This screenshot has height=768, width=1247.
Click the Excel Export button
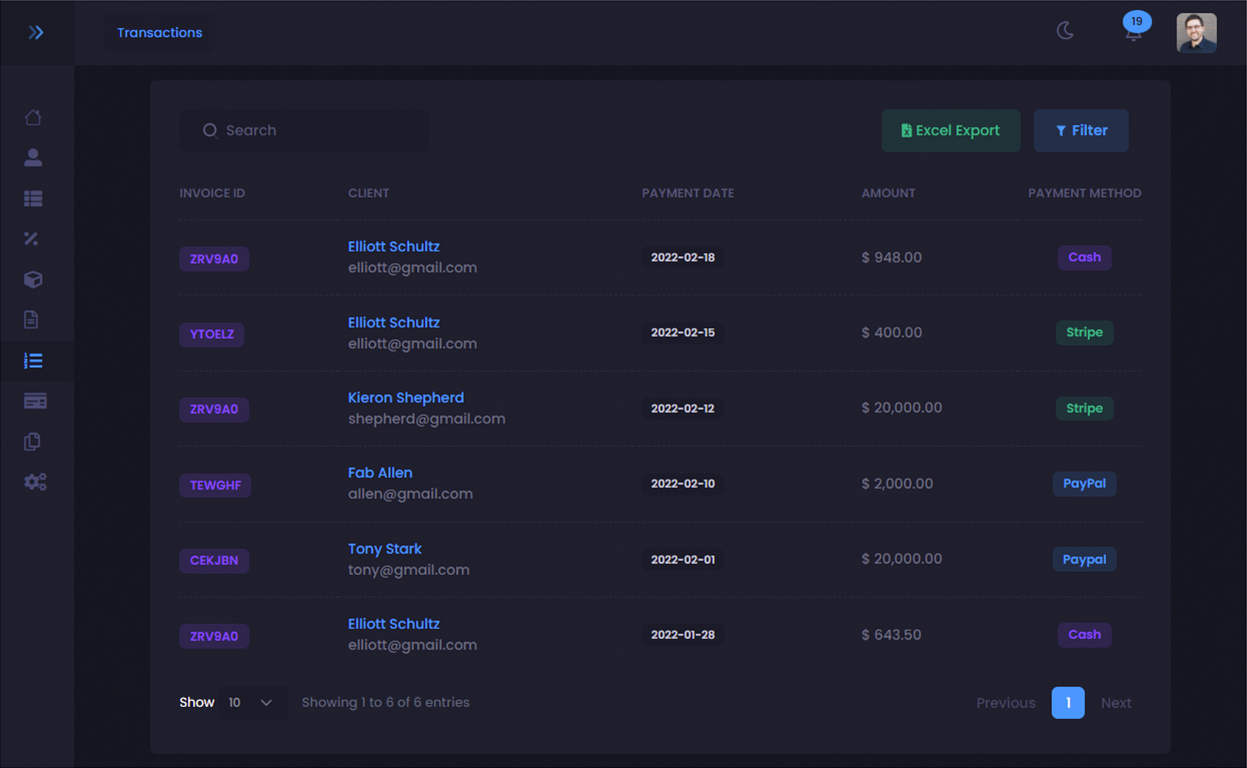point(950,130)
